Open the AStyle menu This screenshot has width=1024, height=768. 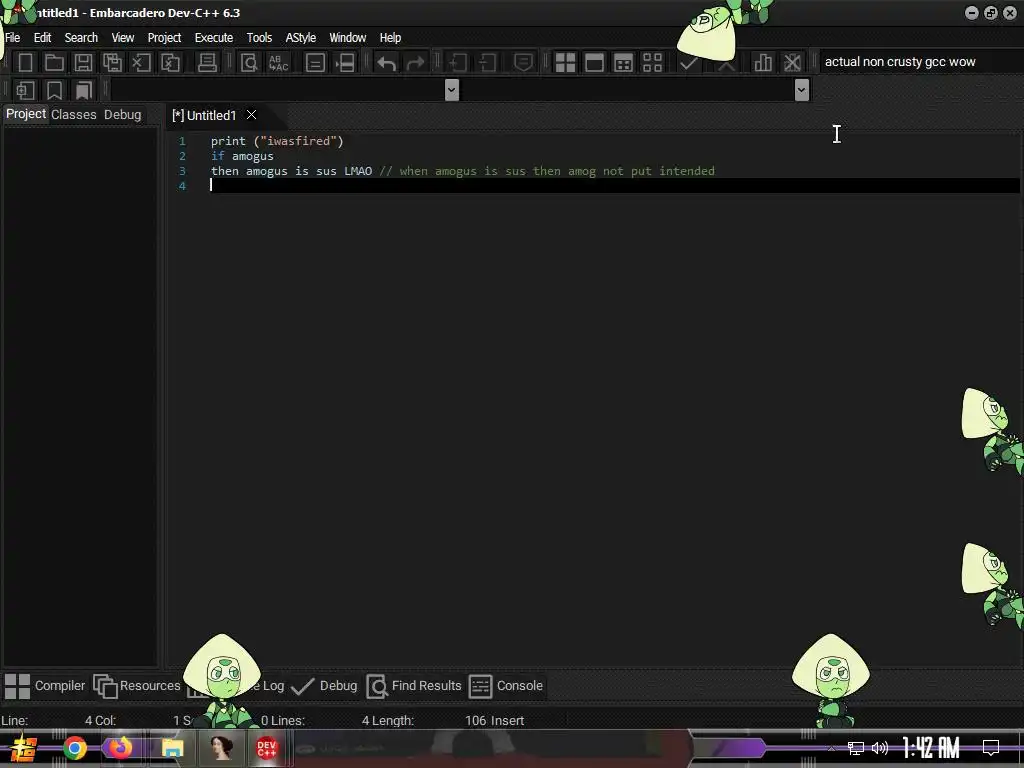(300, 38)
